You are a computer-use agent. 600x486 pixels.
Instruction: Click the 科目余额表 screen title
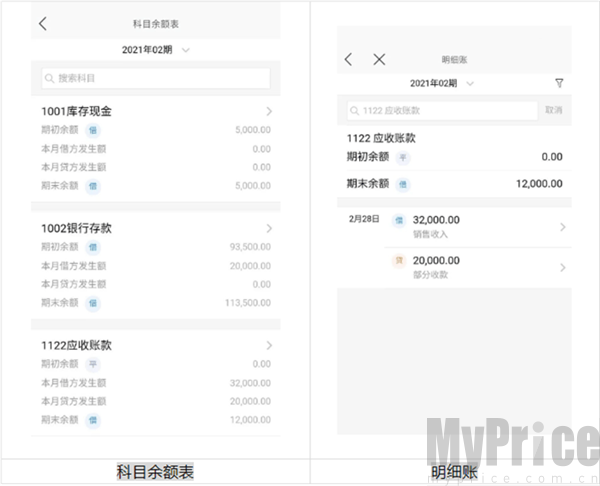(156, 24)
